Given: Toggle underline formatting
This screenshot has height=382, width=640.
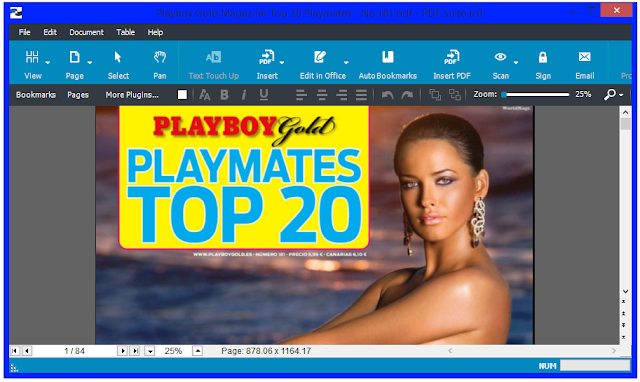Looking at the screenshot, I should click(x=264, y=95).
